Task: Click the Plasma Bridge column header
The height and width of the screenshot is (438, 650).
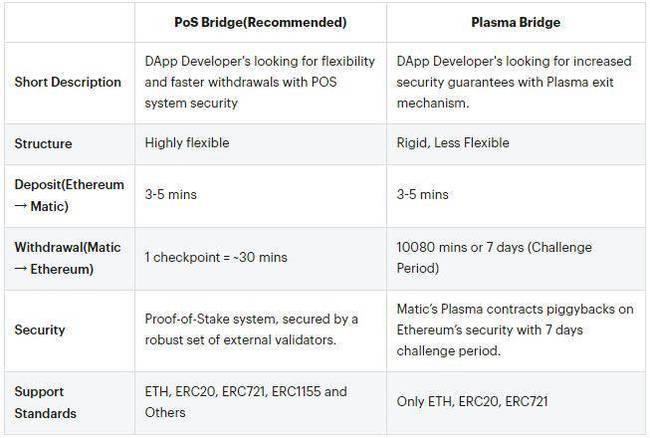Action: [516, 22]
